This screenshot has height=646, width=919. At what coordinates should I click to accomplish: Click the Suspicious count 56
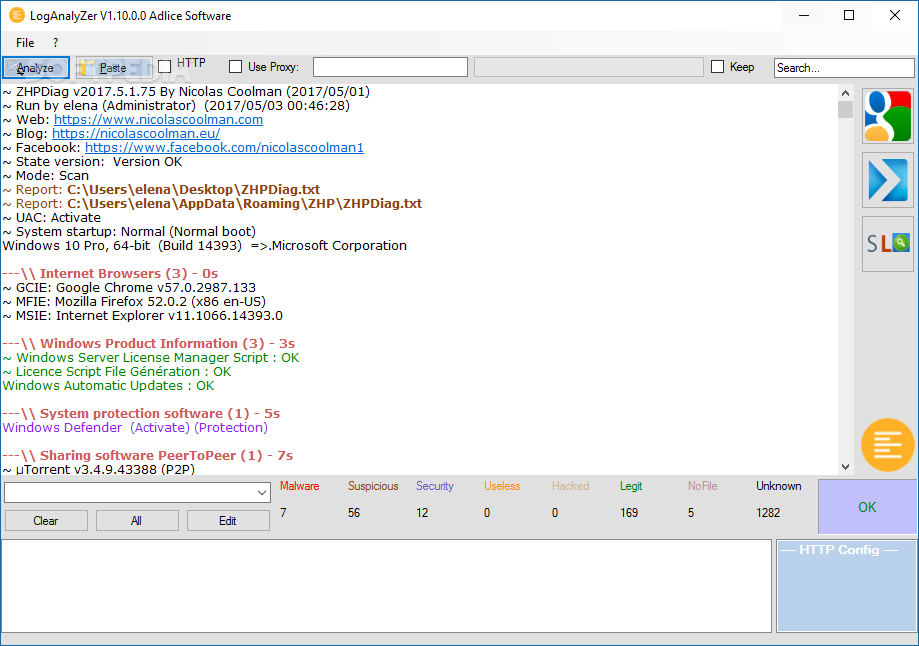click(353, 513)
